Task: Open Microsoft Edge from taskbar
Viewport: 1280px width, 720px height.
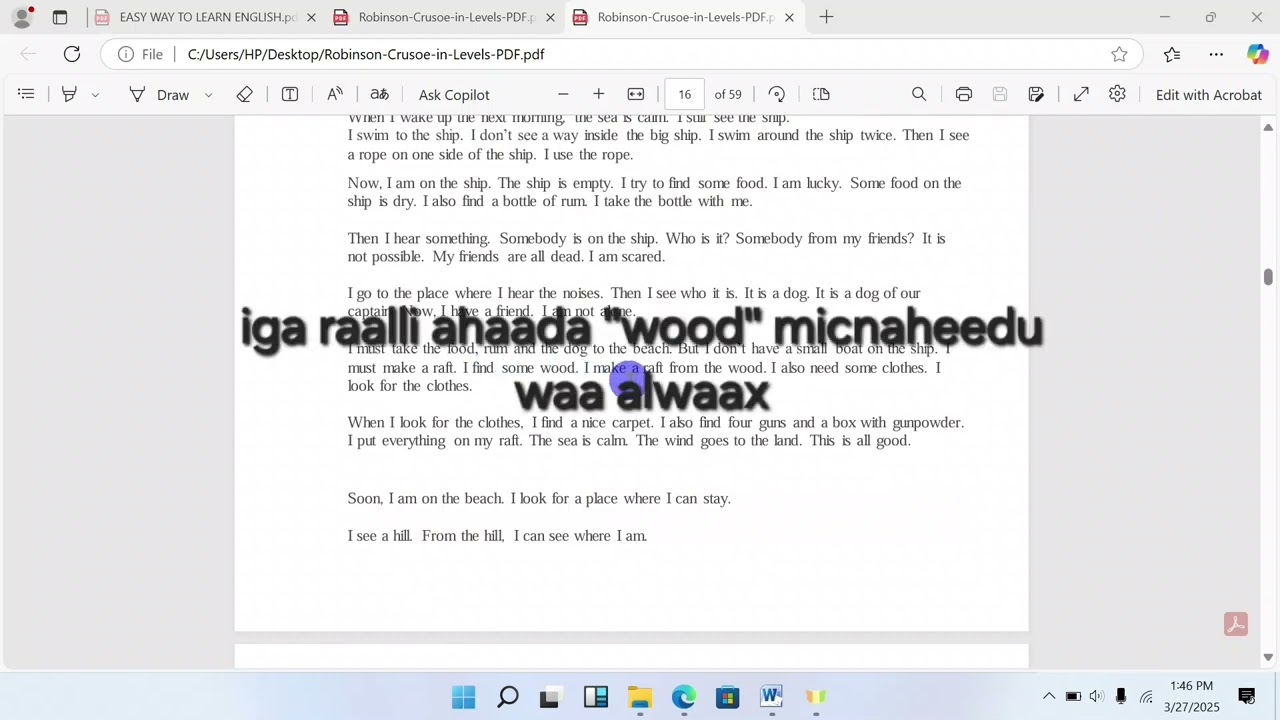Action: coord(684,697)
